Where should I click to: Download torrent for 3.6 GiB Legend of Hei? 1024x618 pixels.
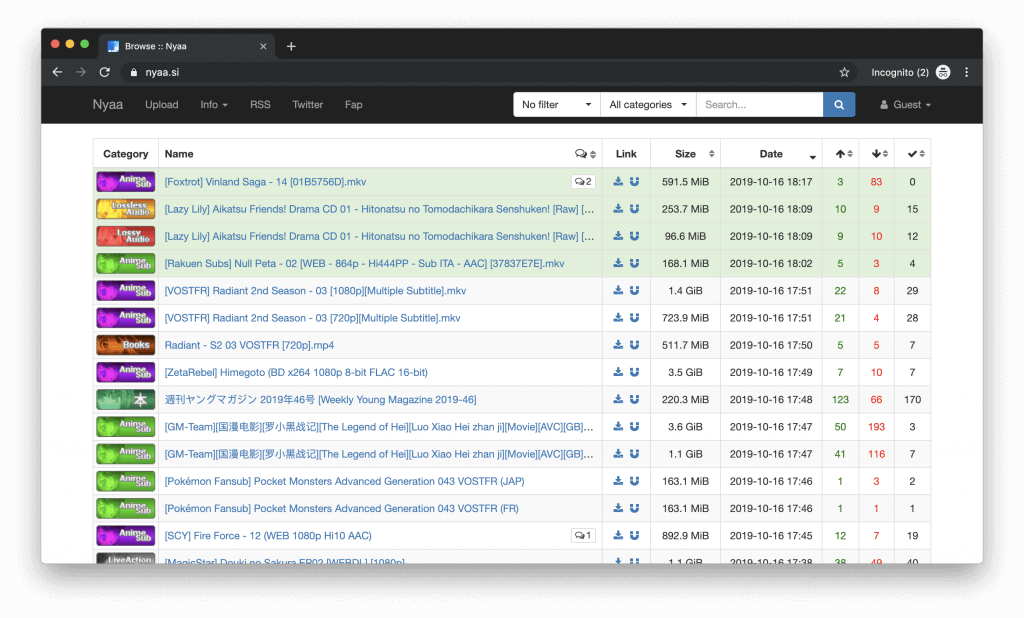click(x=618, y=427)
